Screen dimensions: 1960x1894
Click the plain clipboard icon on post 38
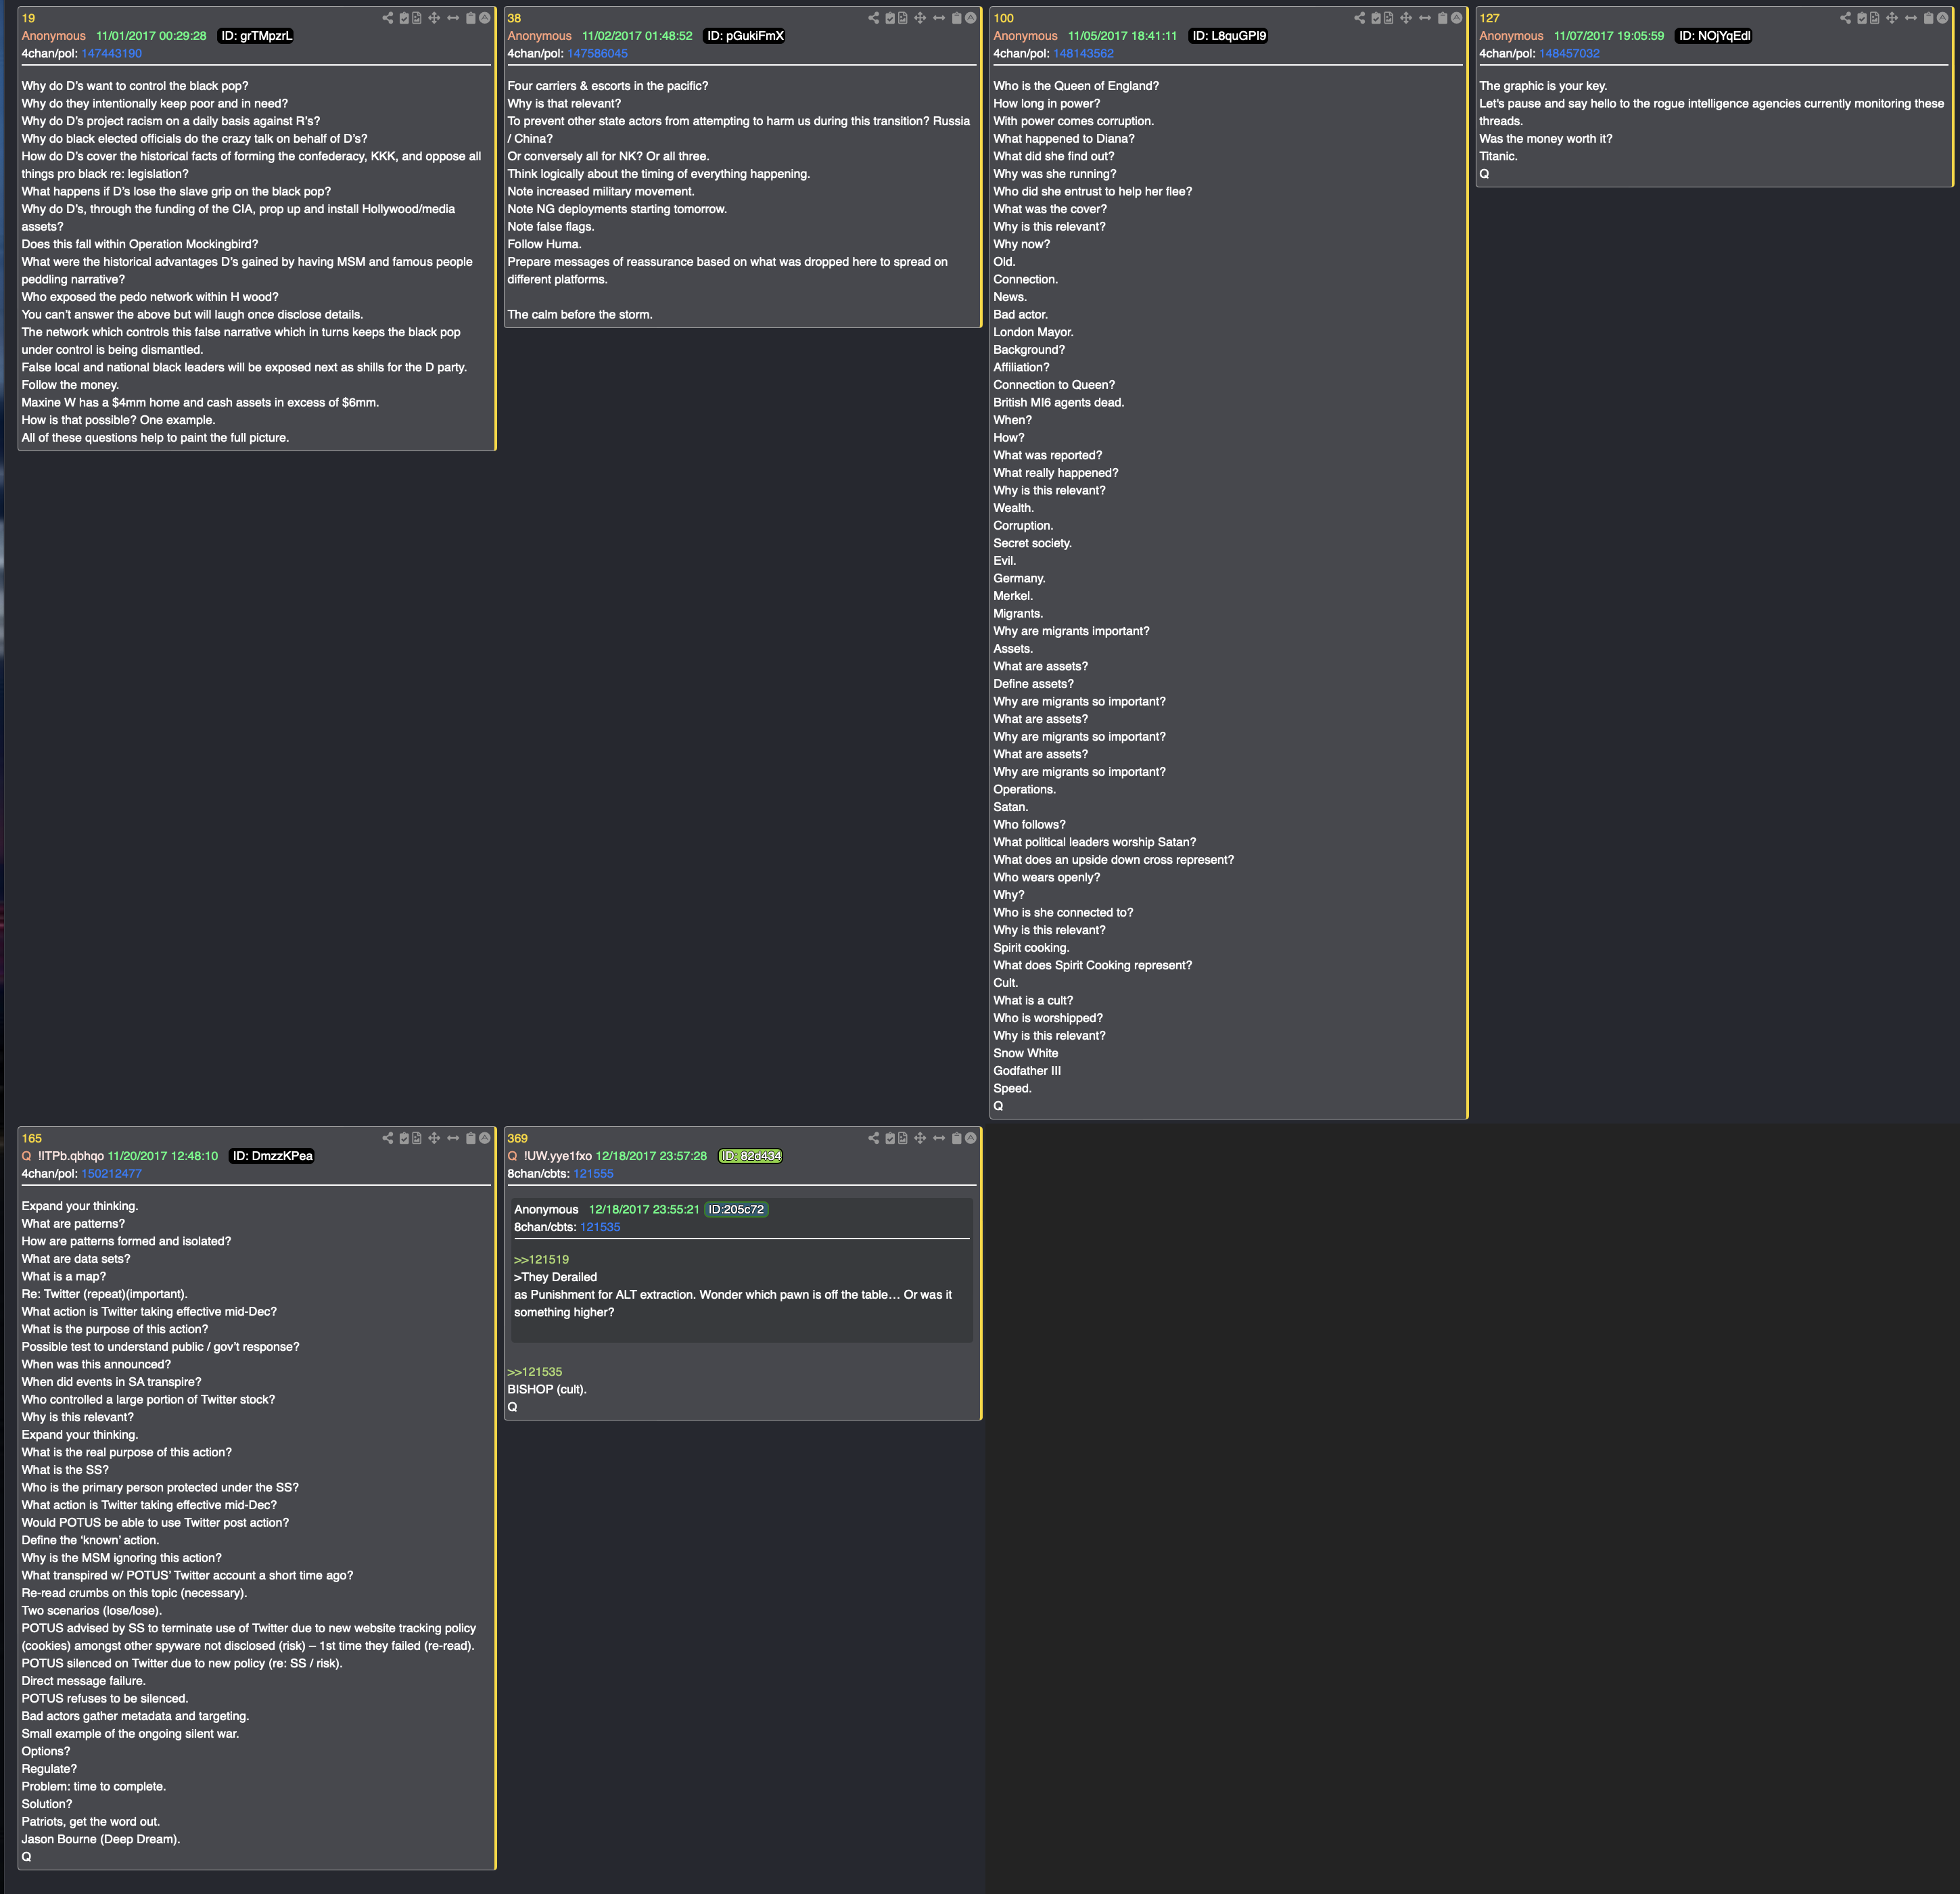(x=957, y=18)
